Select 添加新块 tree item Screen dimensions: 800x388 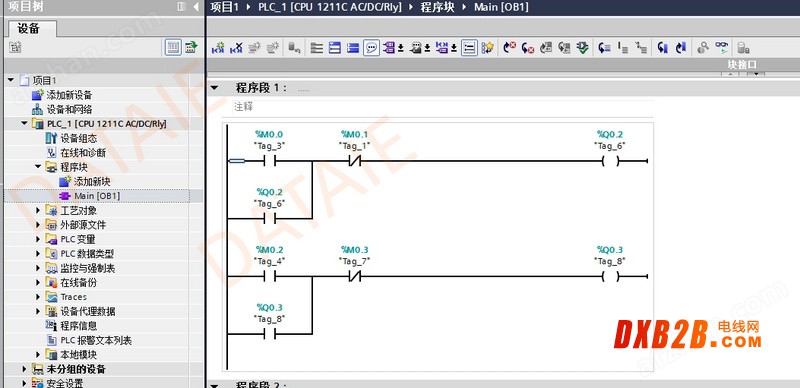[x=92, y=181]
